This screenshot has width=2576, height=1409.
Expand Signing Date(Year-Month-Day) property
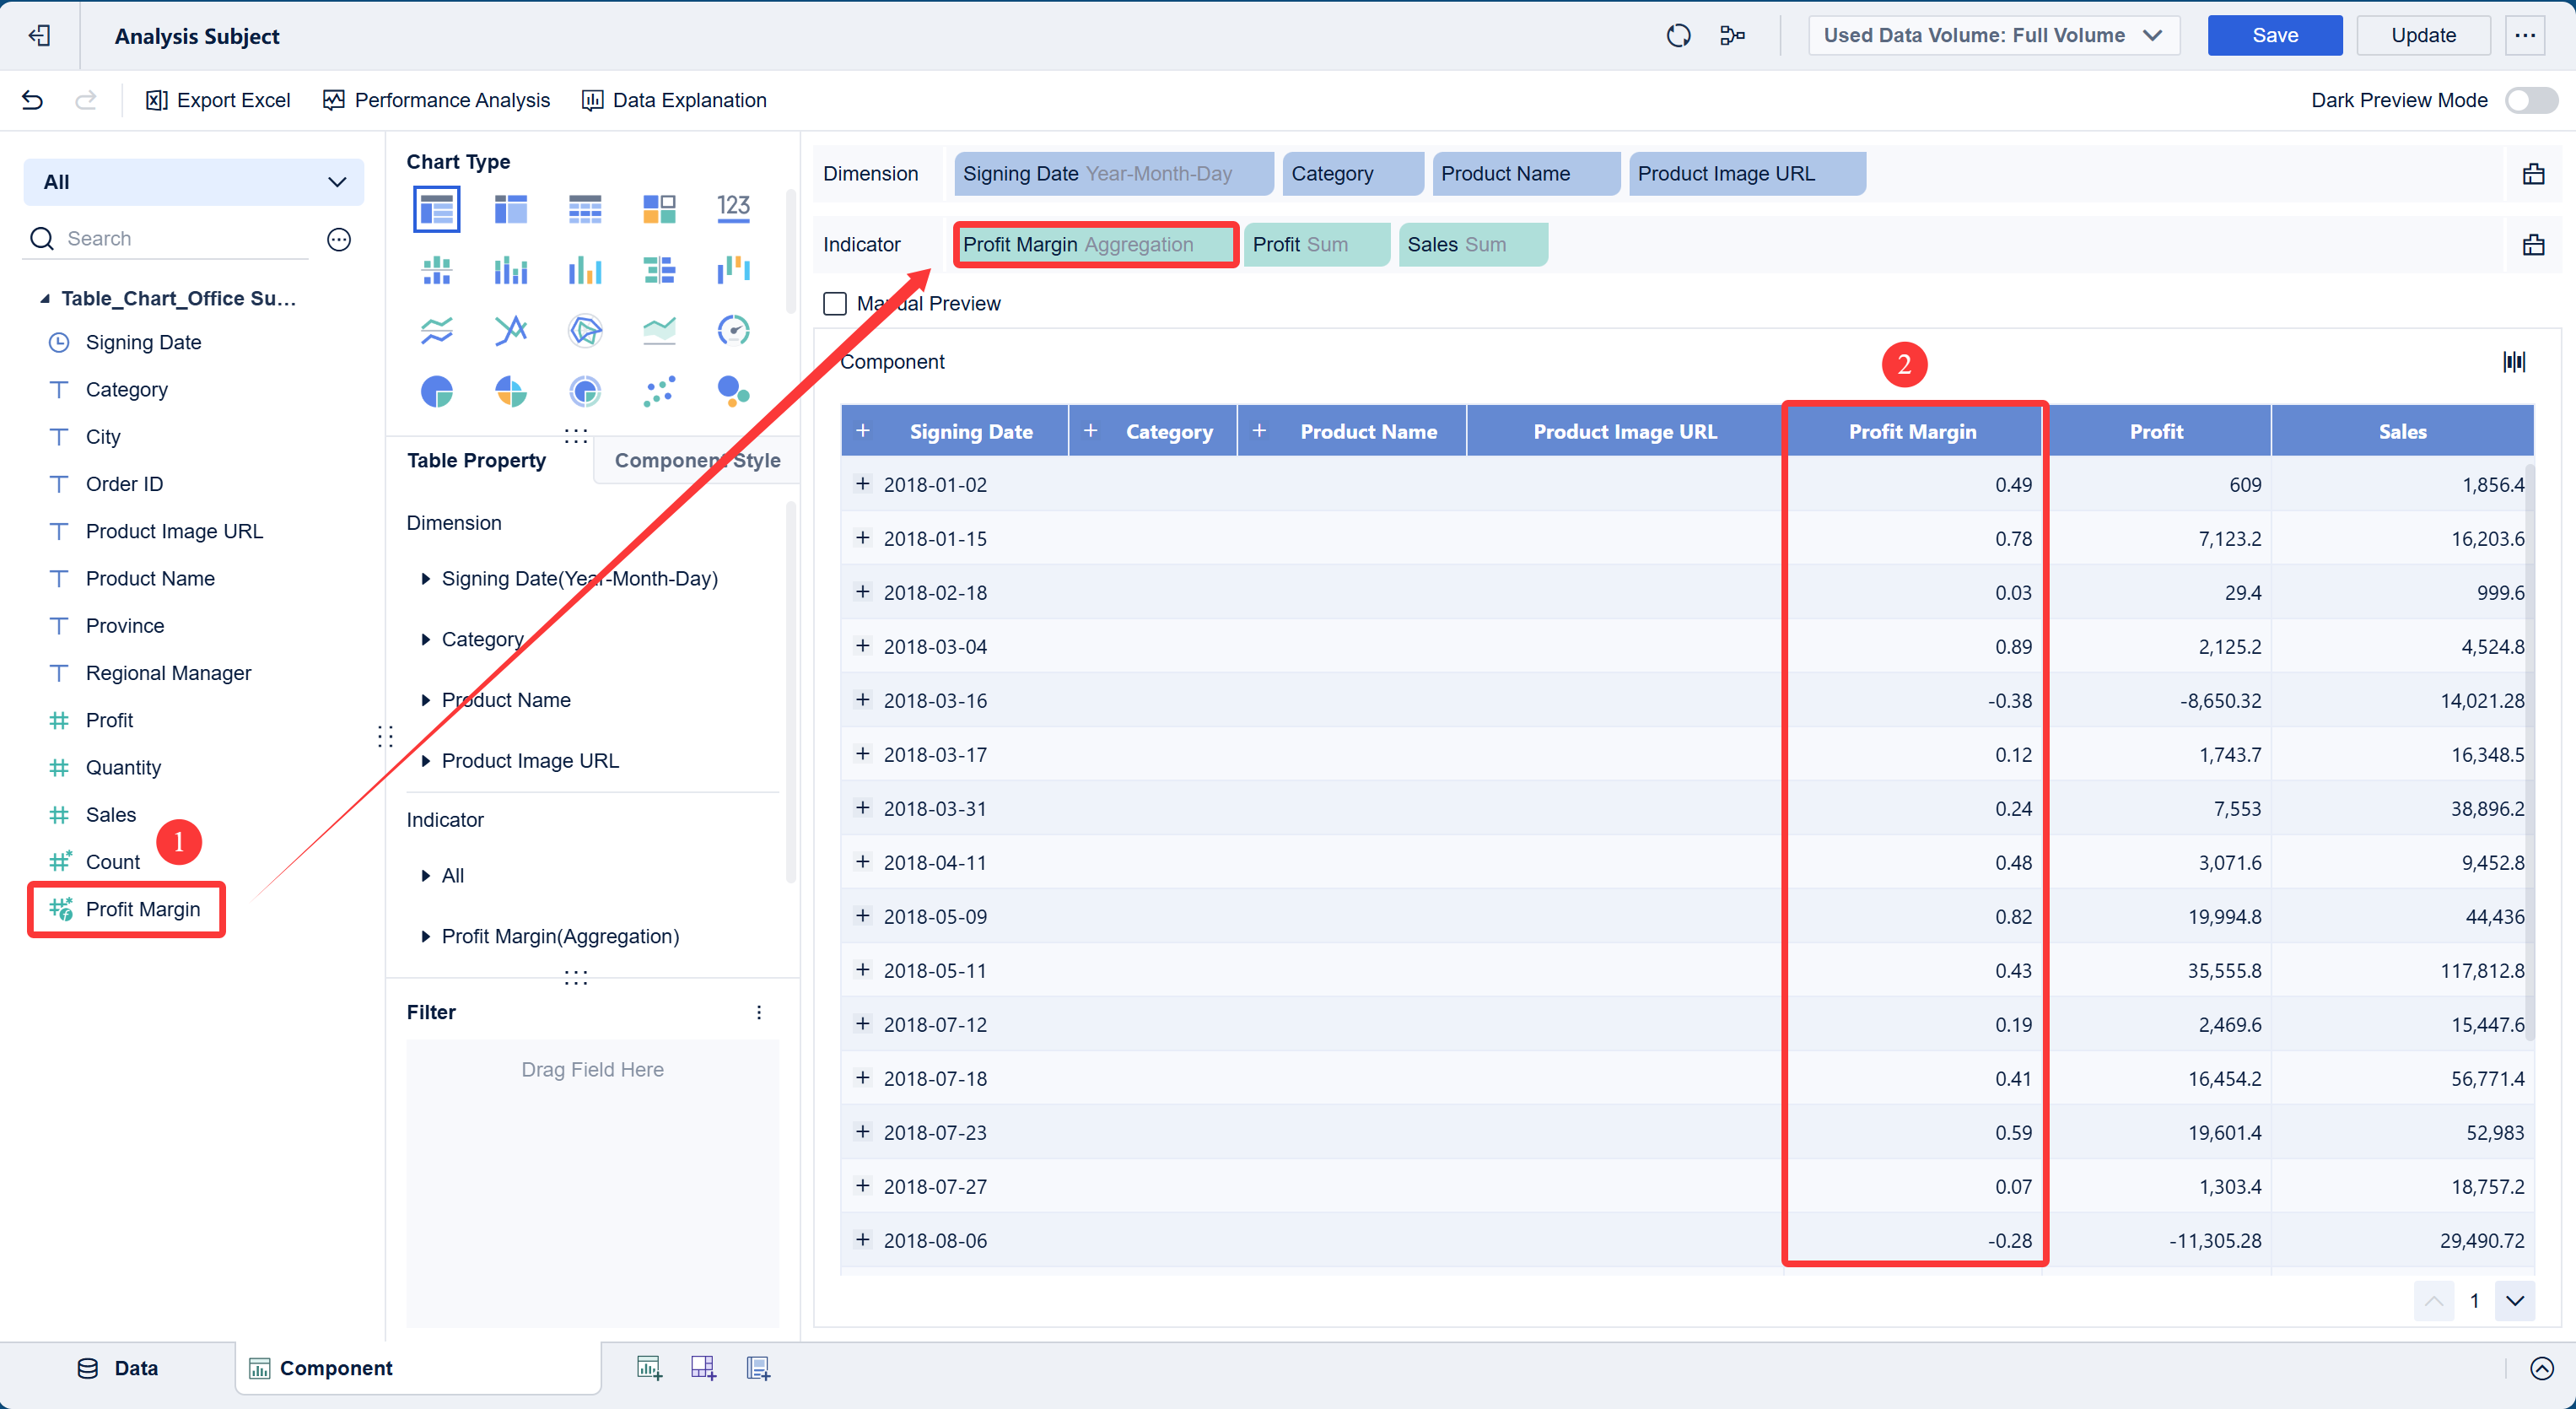426,579
